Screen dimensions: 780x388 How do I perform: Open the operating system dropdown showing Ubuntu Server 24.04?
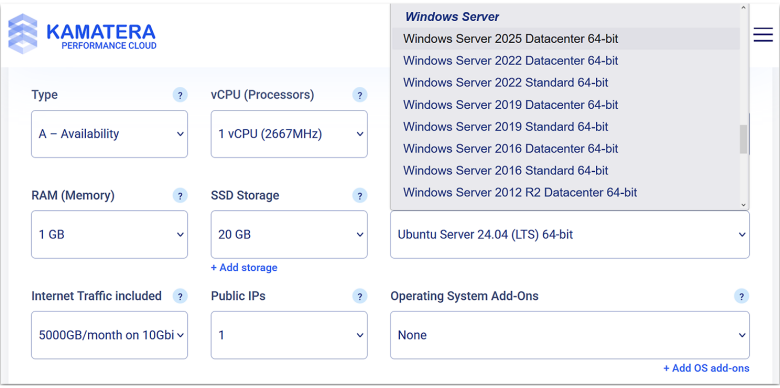[x=570, y=235]
